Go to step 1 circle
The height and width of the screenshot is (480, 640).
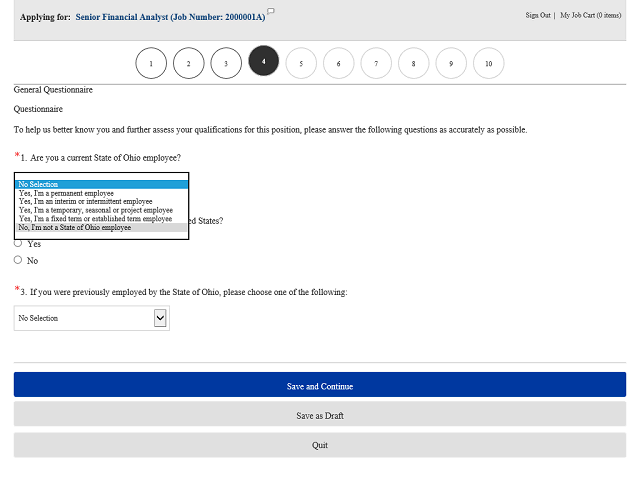tap(151, 63)
